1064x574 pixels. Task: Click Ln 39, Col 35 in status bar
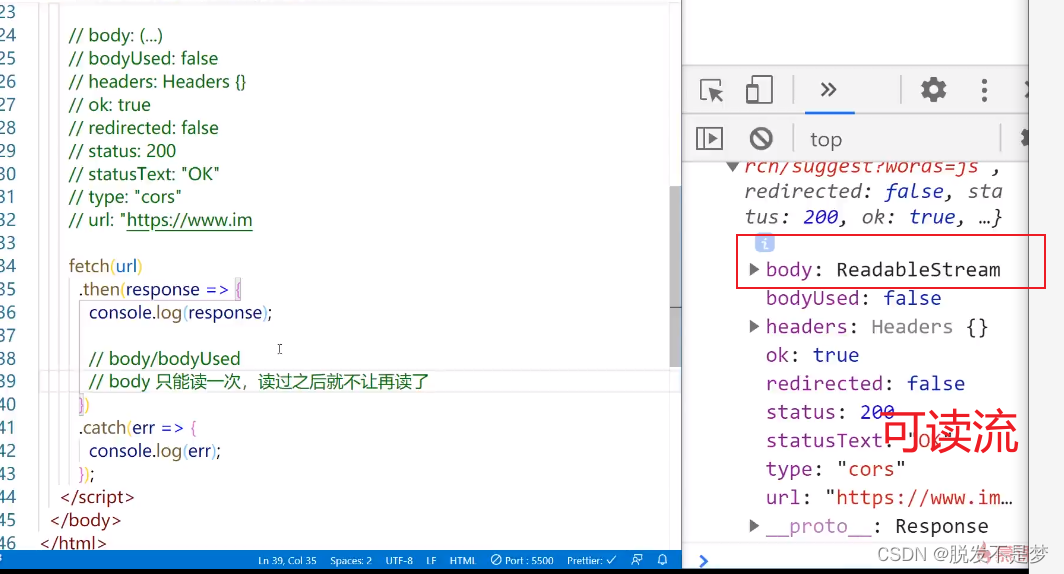coord(287,560)
